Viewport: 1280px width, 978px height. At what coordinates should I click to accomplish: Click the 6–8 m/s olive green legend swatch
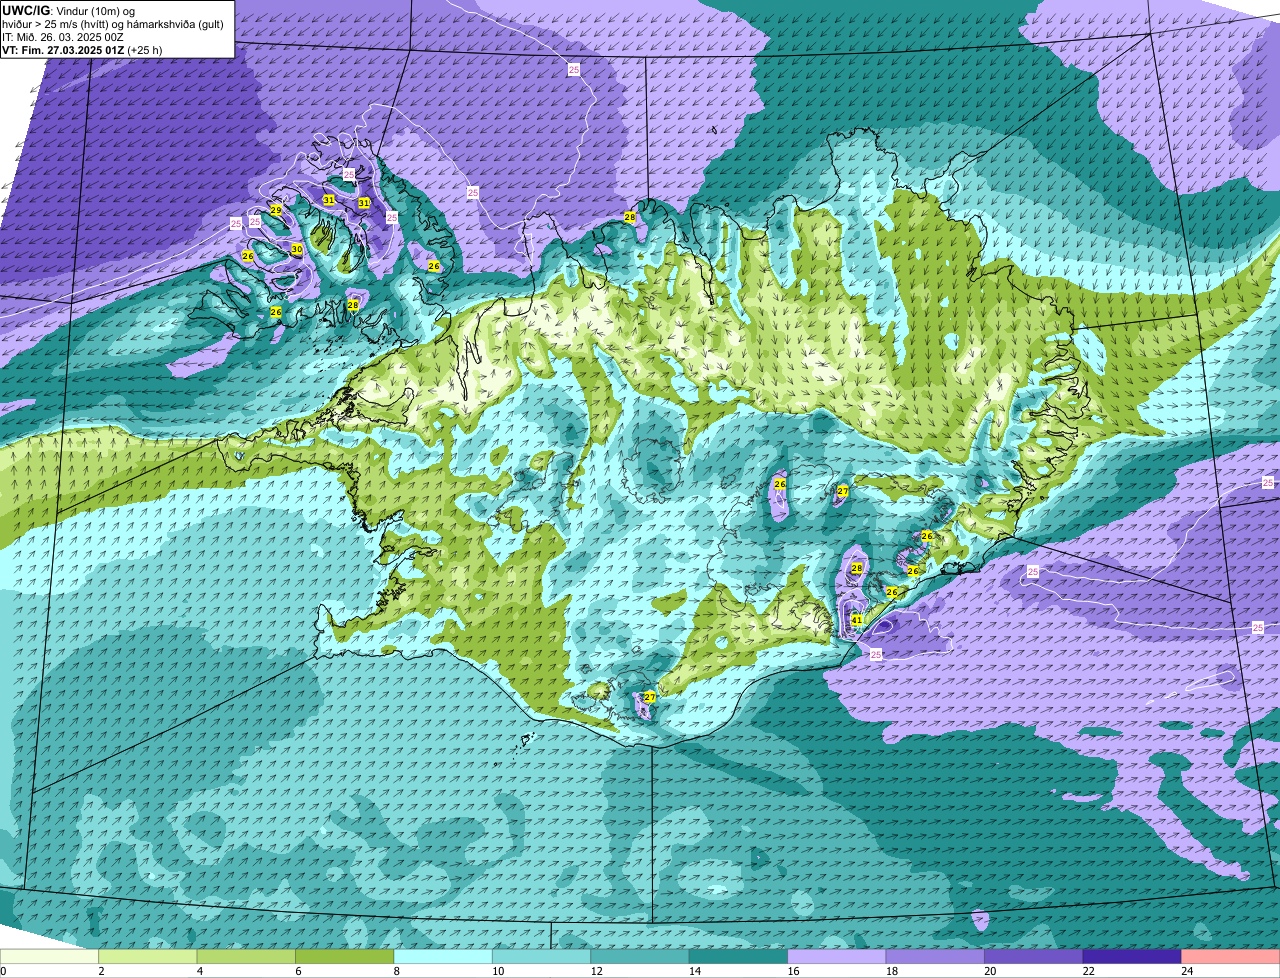(x=345, y=956)
